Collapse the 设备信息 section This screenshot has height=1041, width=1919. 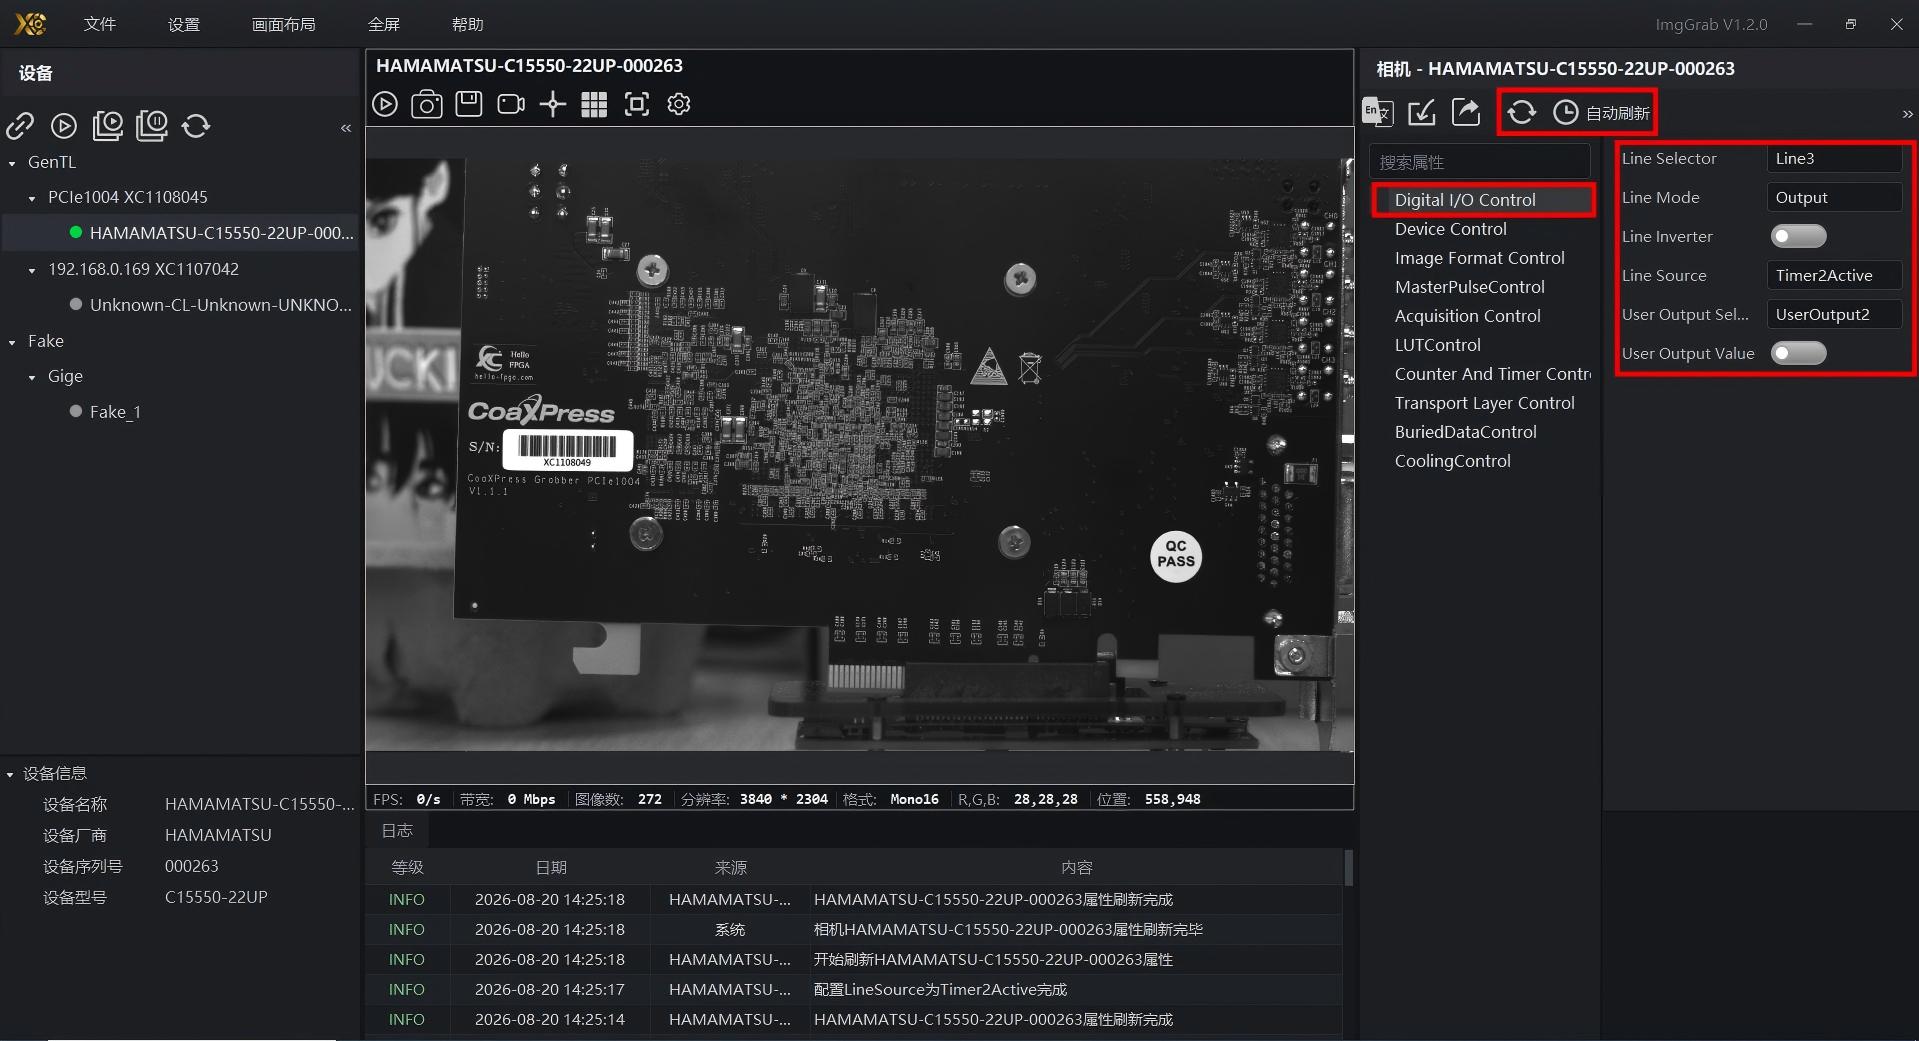click(10, 774)
